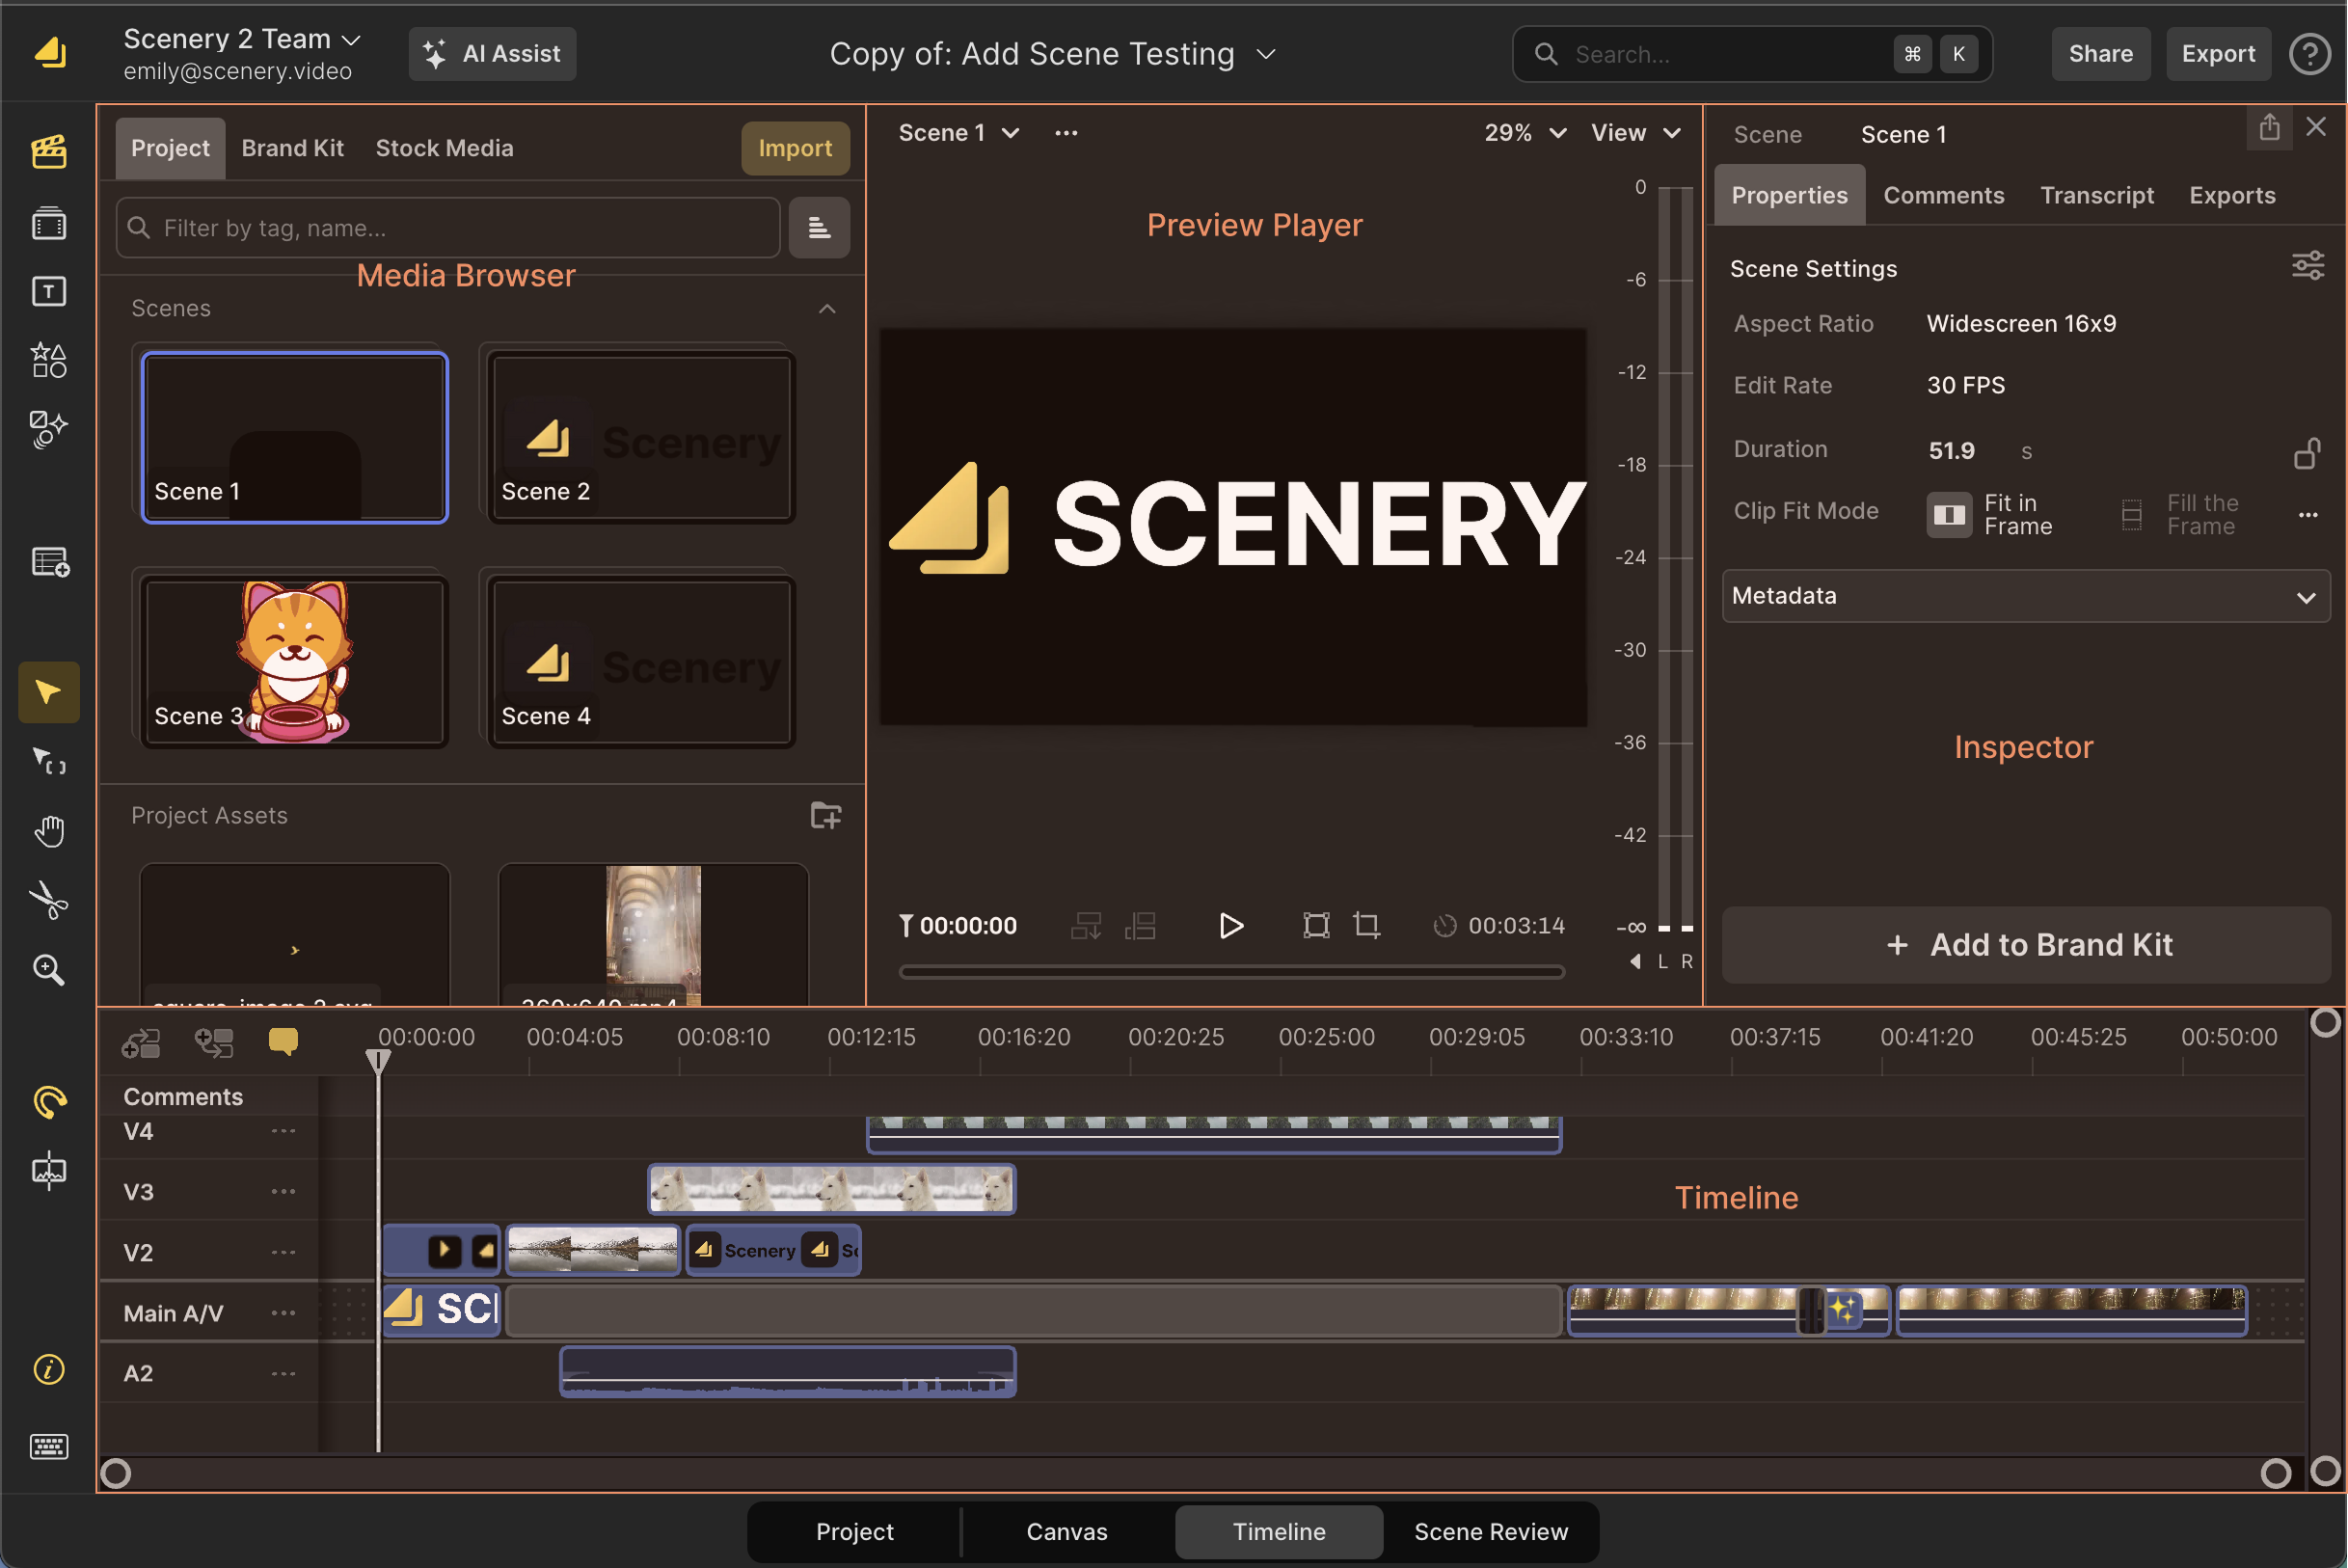Open the help question mark icon

pos(2310,54)
